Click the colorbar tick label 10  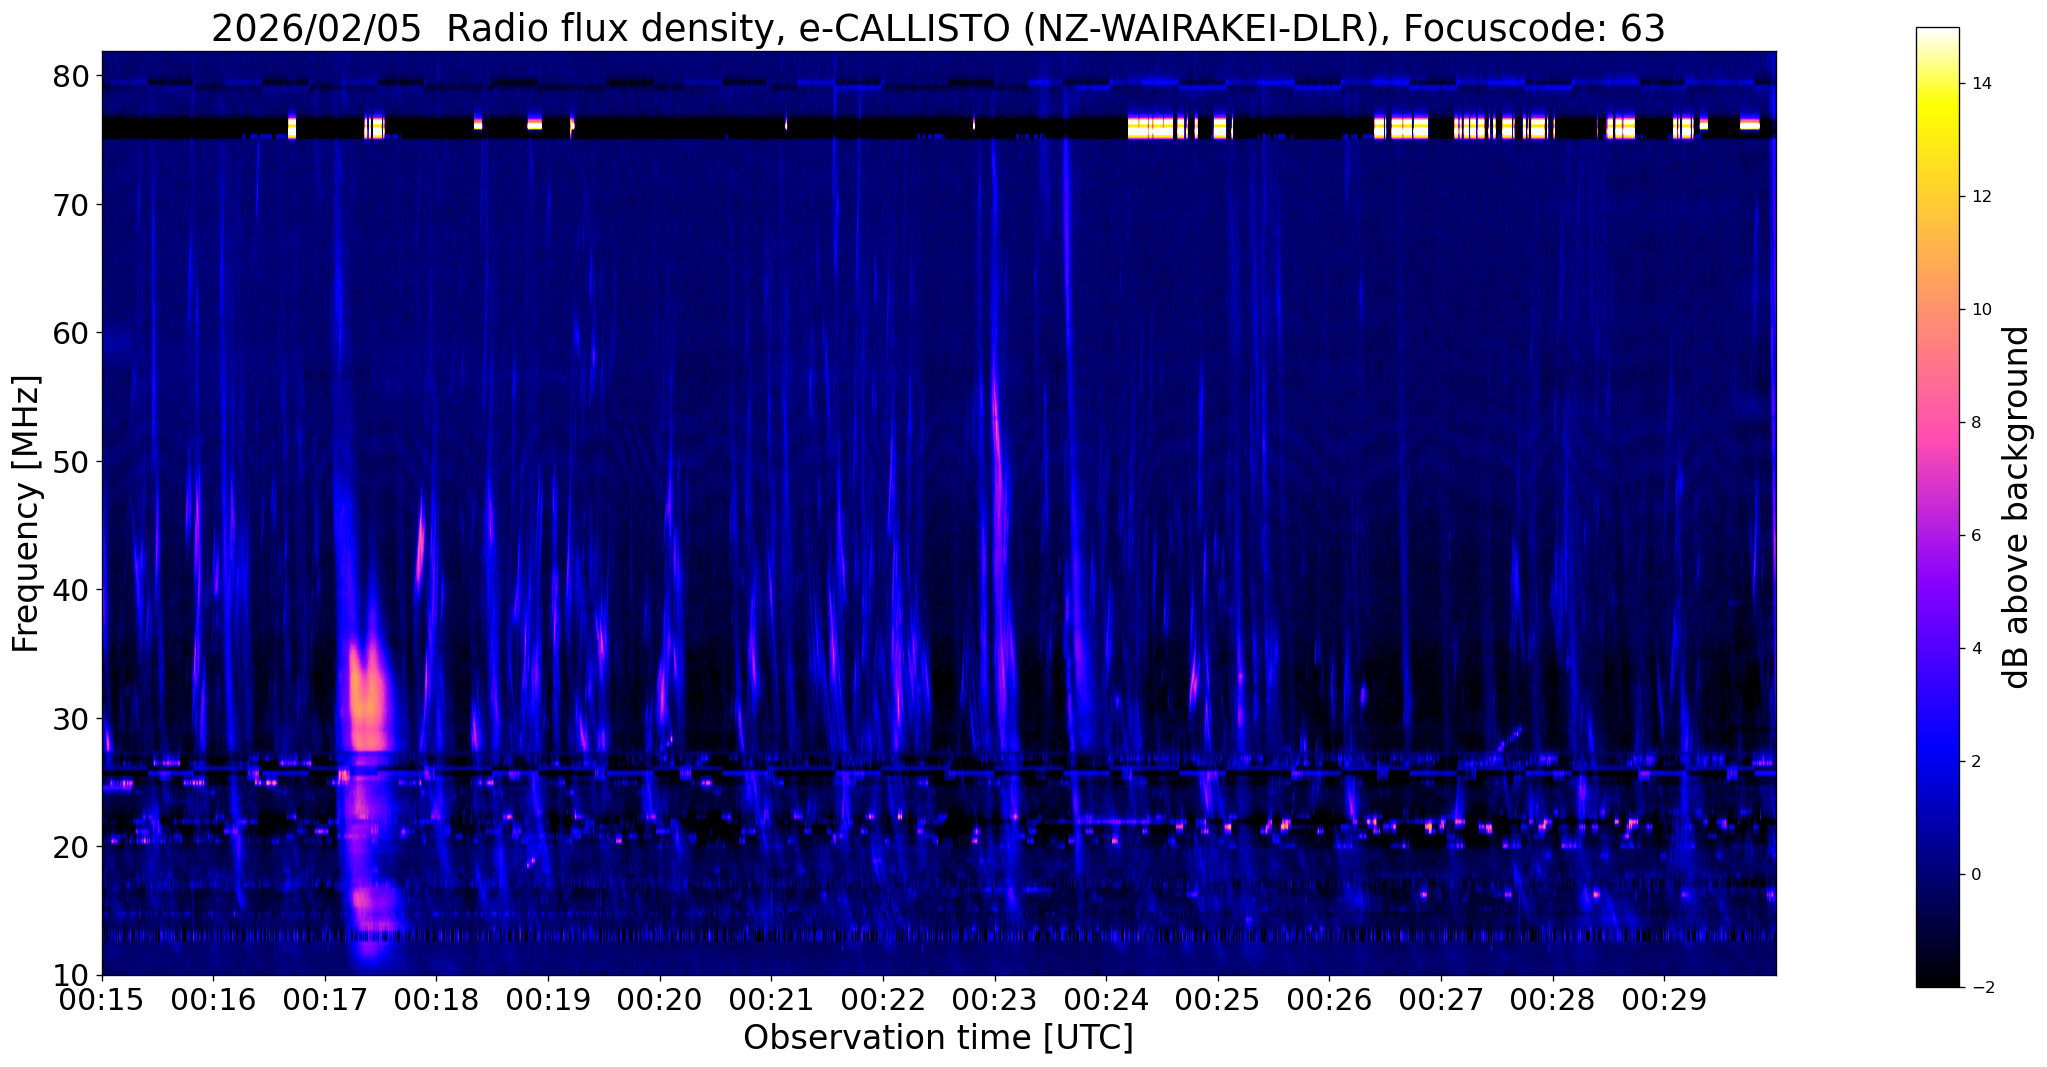pos(1981,310)
